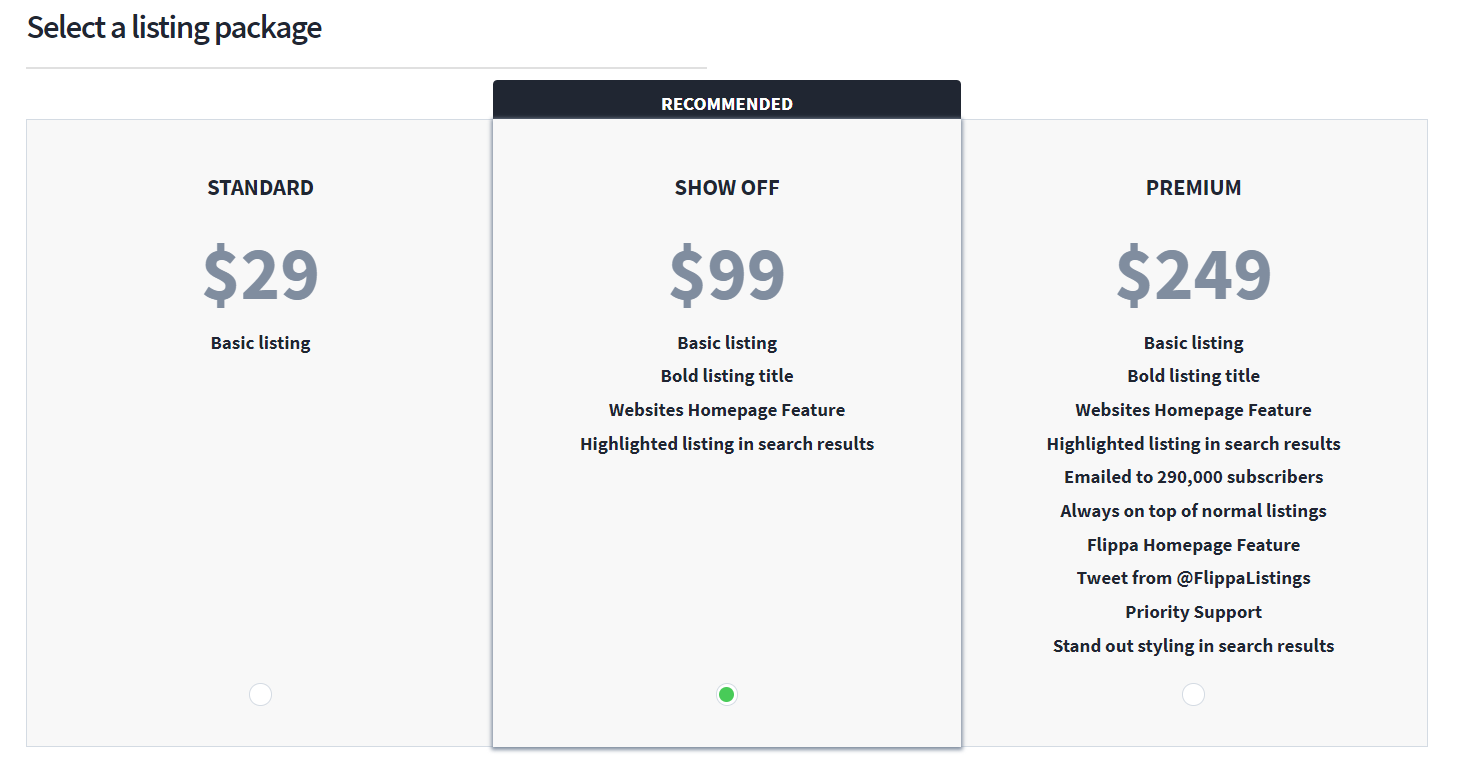The width and height of the screenshot is (1461, 773).
Task: Click 'Bold listing title' in Show Off
Action: (x=727, y=376)
